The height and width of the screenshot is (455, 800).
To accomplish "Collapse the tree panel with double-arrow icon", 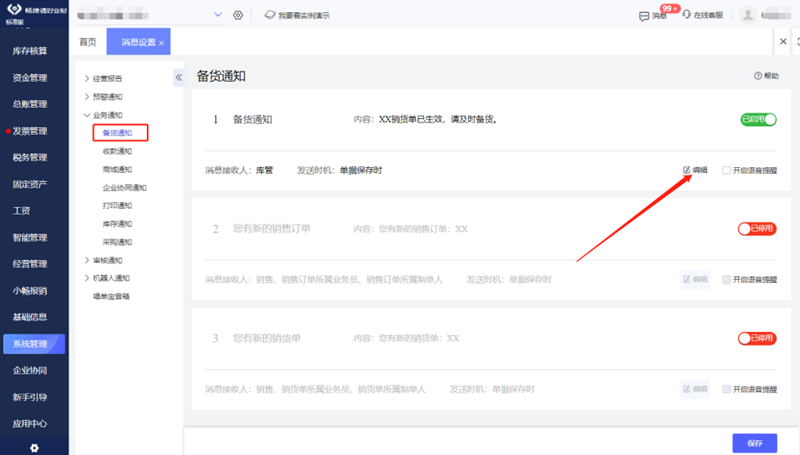I will [x=179, y=78].
